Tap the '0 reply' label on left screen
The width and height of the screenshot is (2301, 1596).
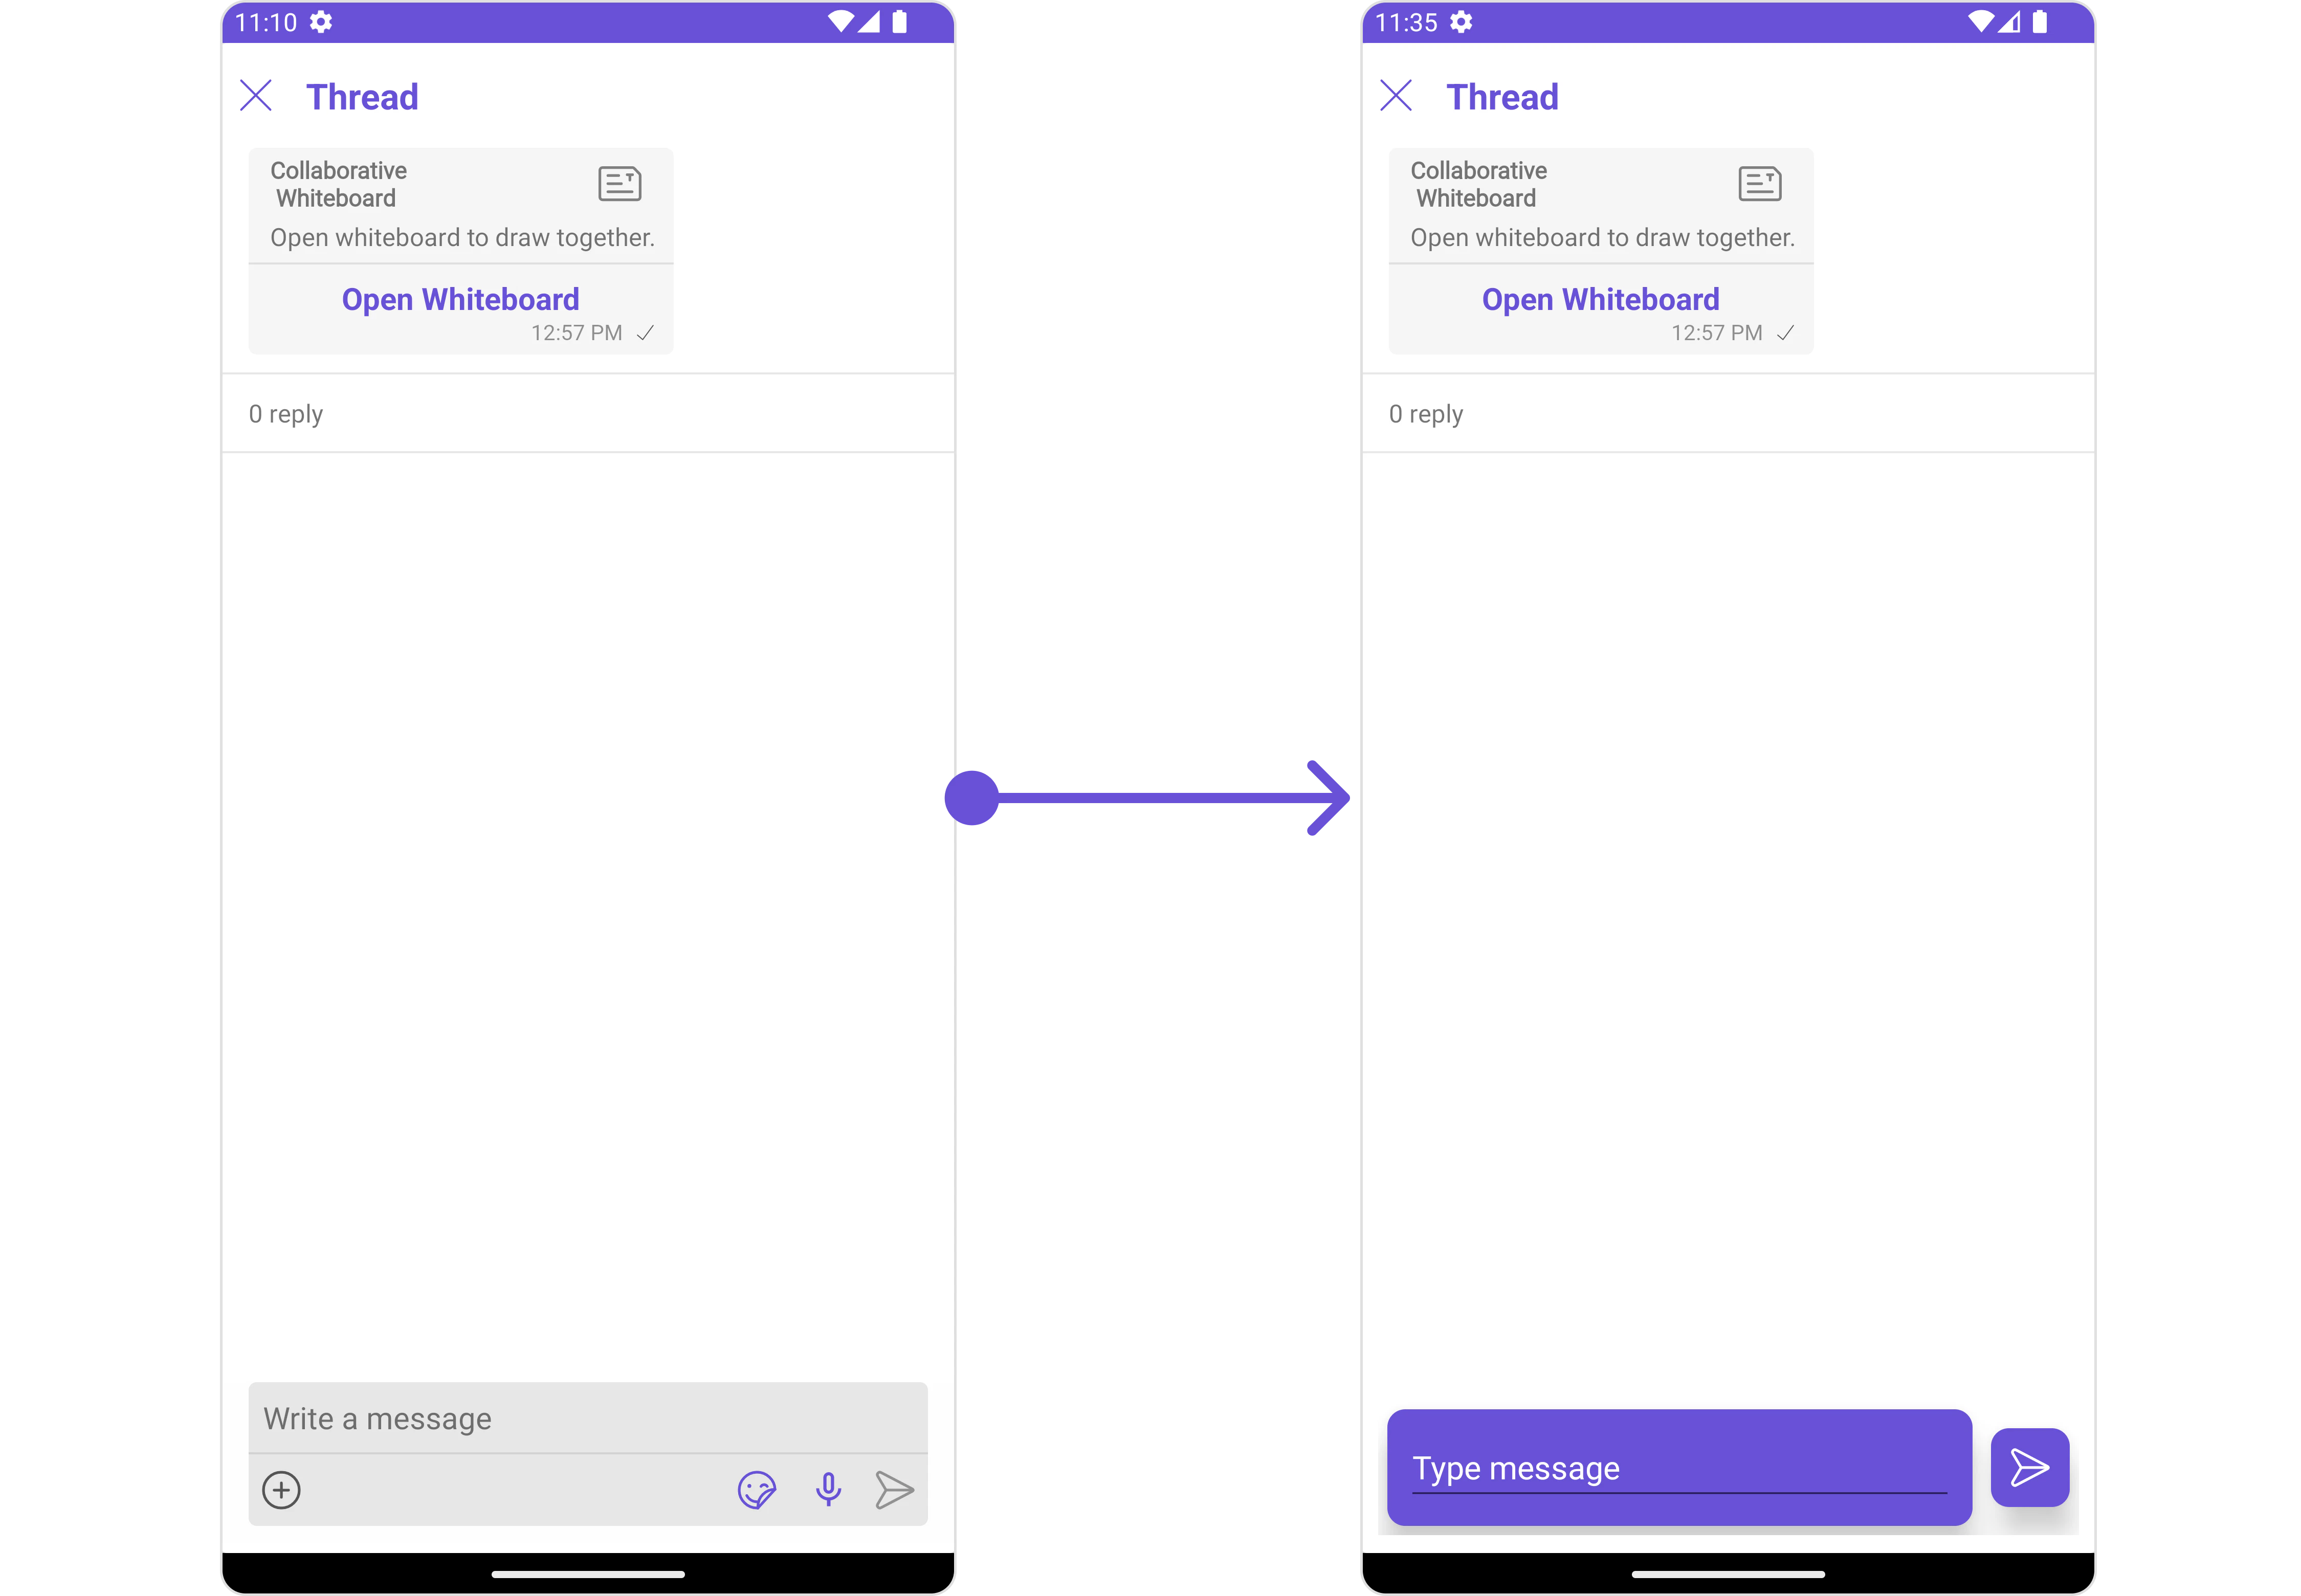[286, 414]
